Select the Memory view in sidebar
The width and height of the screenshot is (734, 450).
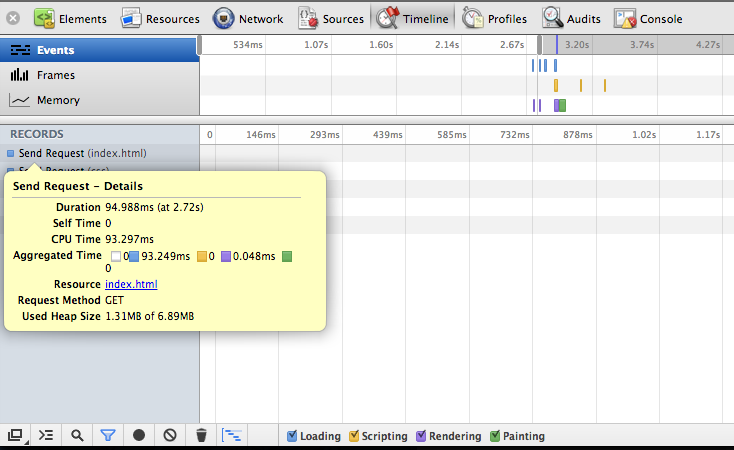click(x=58, y=100)
